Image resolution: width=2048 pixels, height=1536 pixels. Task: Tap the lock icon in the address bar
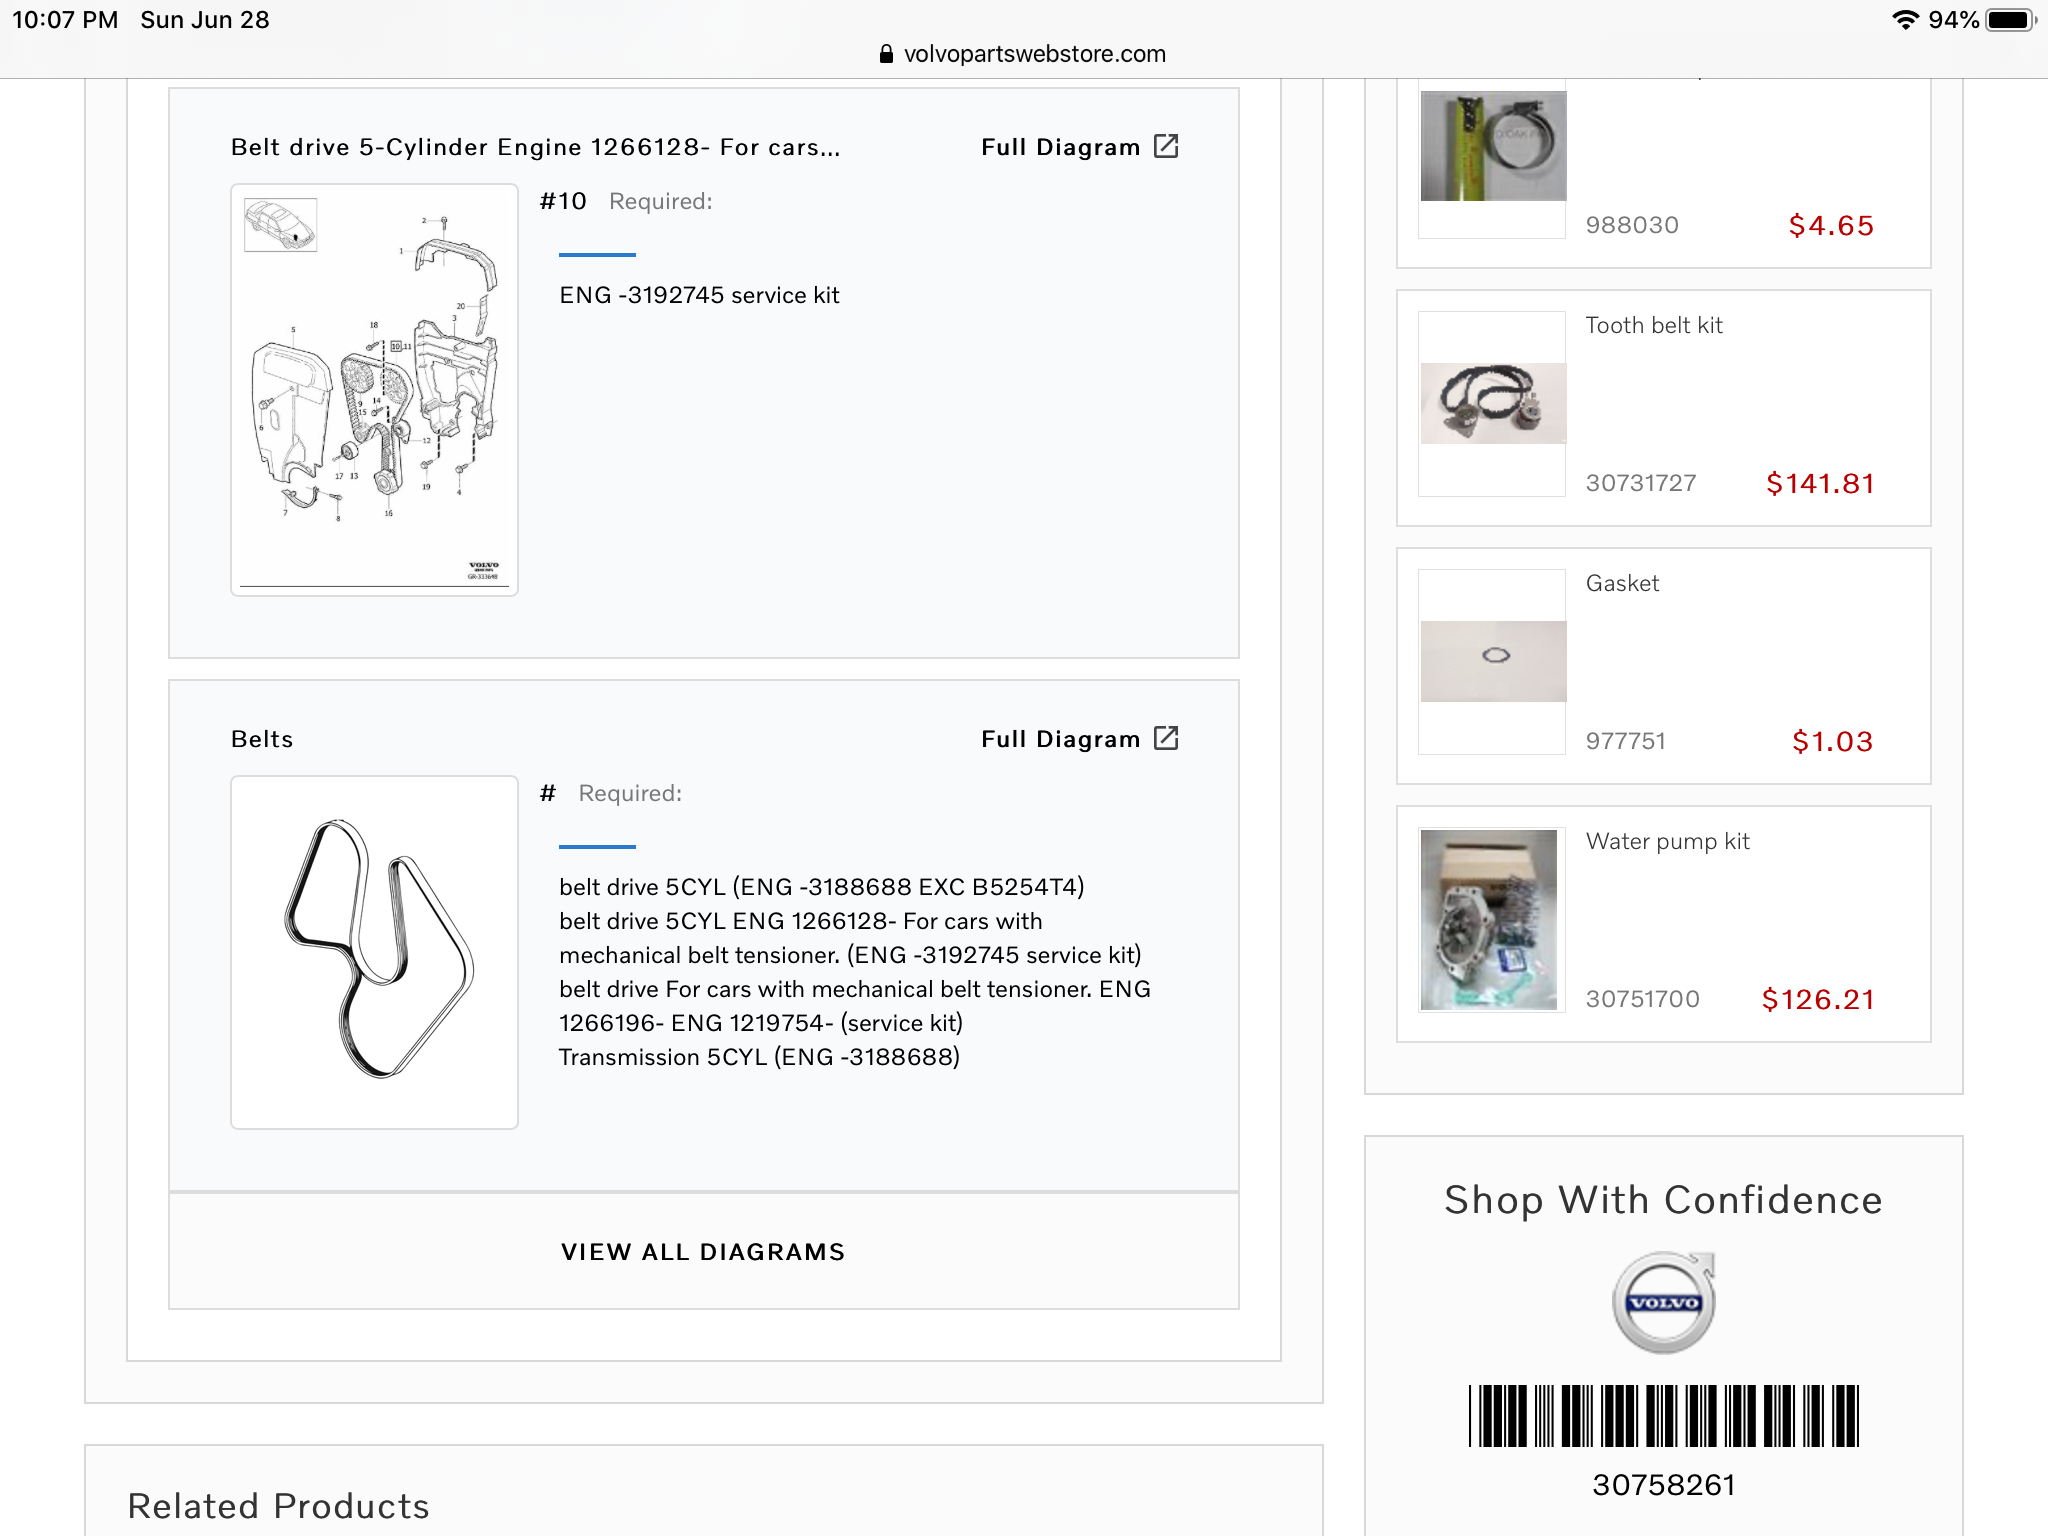(x=886, y=54)
